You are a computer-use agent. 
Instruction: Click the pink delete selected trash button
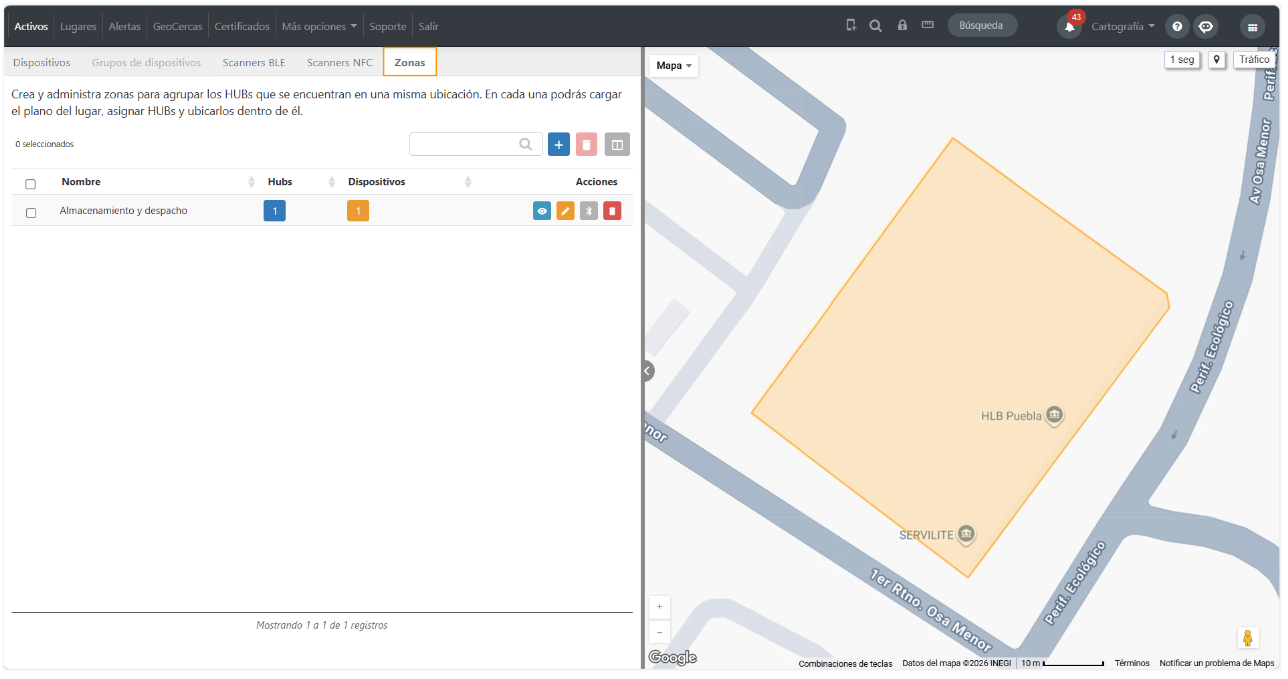[x=587, y=145]
